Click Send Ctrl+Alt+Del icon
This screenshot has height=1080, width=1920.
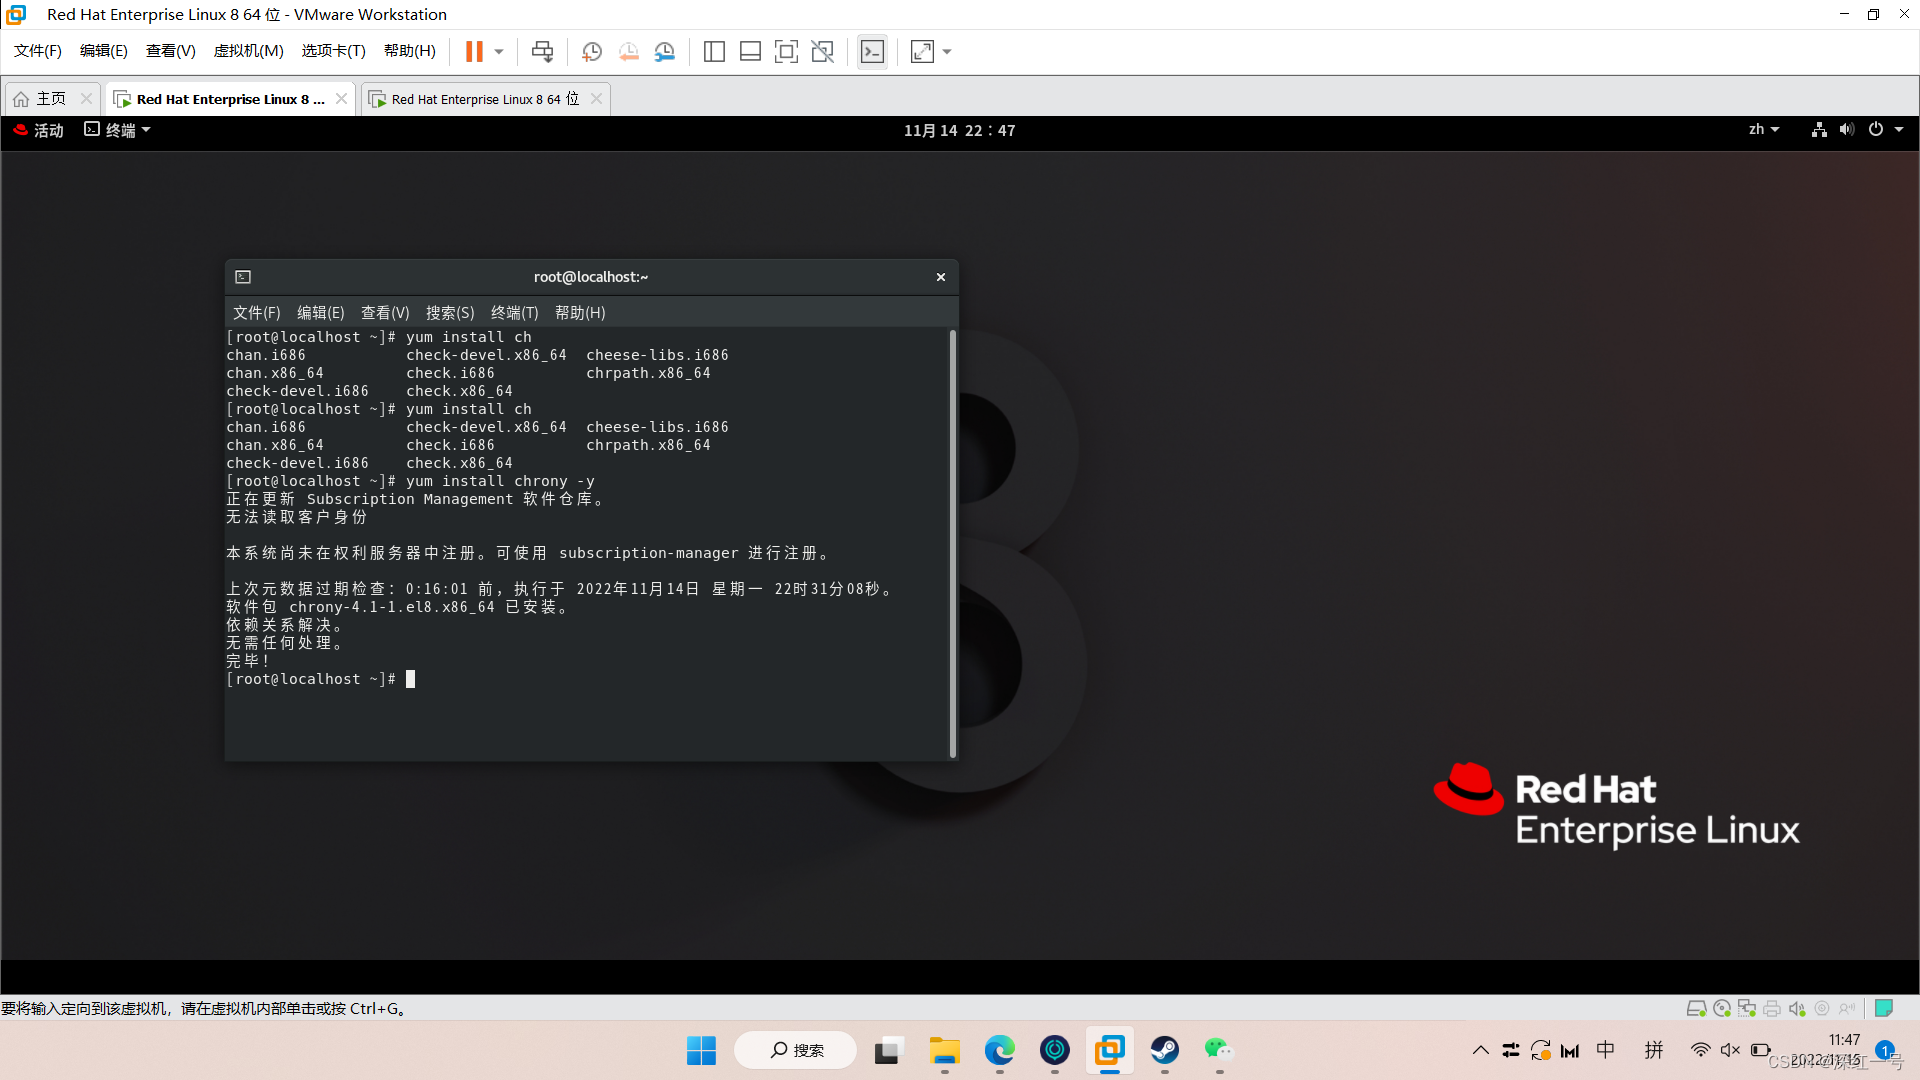[x=542, y=51]
